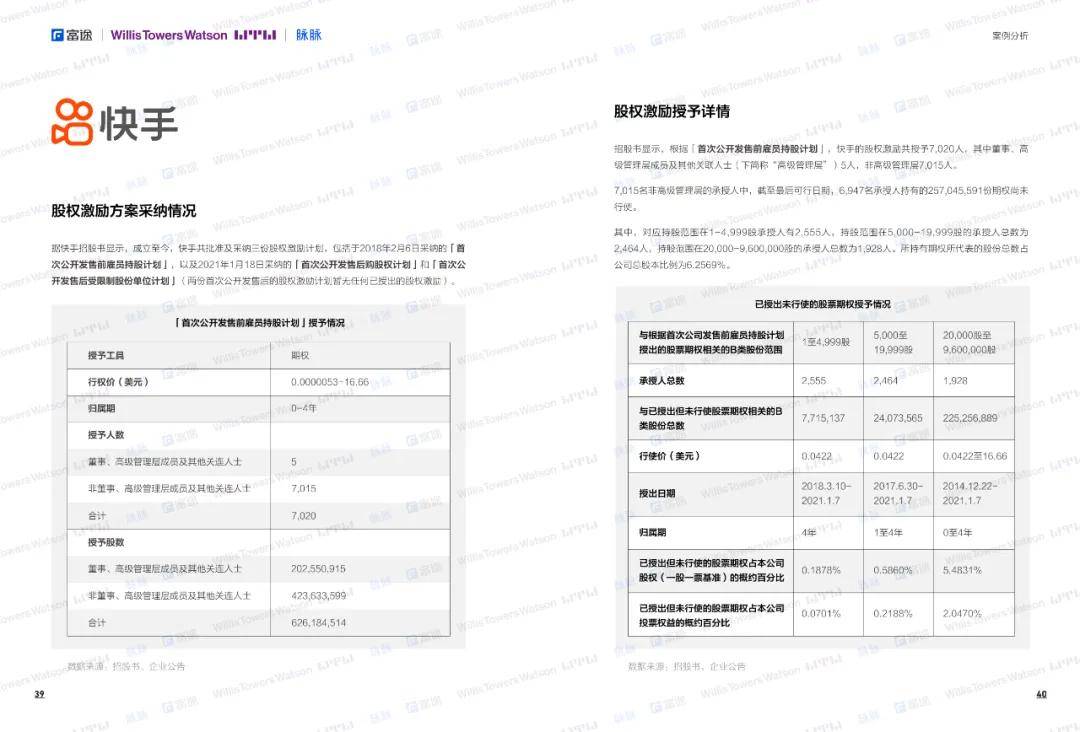Select the total grantee count 7,020
The height and width of the screenshot is (732, 1080).
pyautogui.click(x=304, y=515)
